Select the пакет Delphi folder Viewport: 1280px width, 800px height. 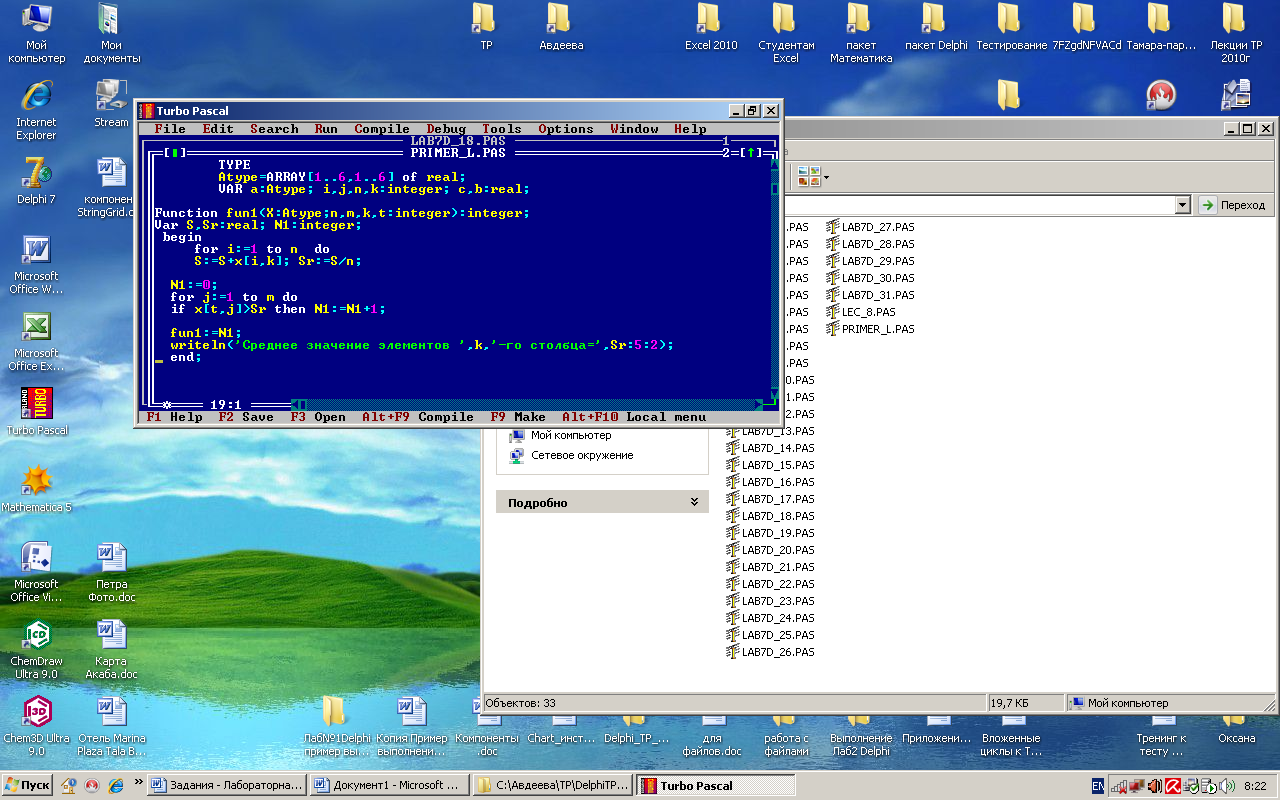pyautogui.click(x=935, y=27)
